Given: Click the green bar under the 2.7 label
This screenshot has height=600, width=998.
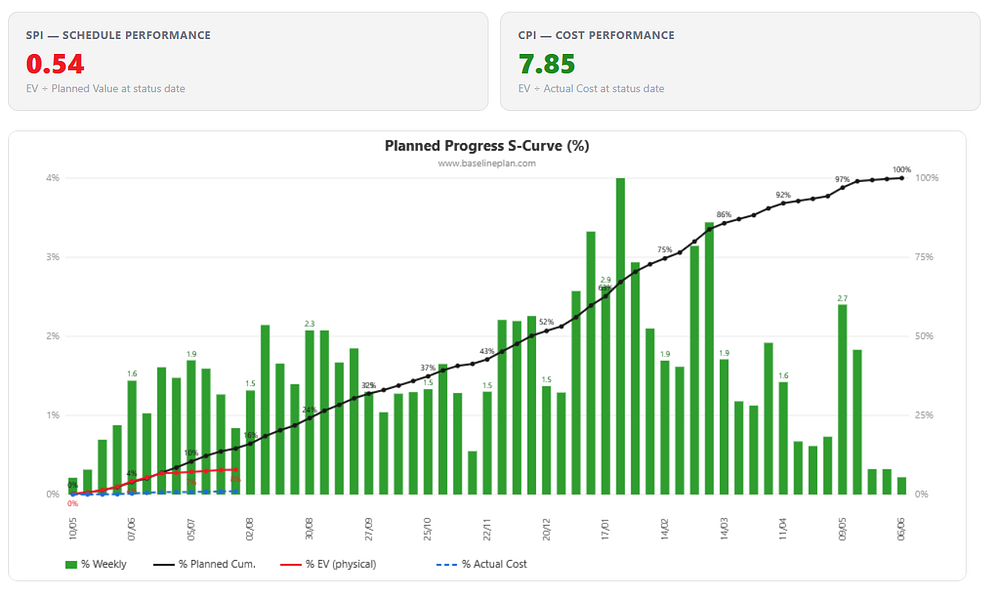Looking at the screenshot, I should pyautogui.click(x=843, y=400).
